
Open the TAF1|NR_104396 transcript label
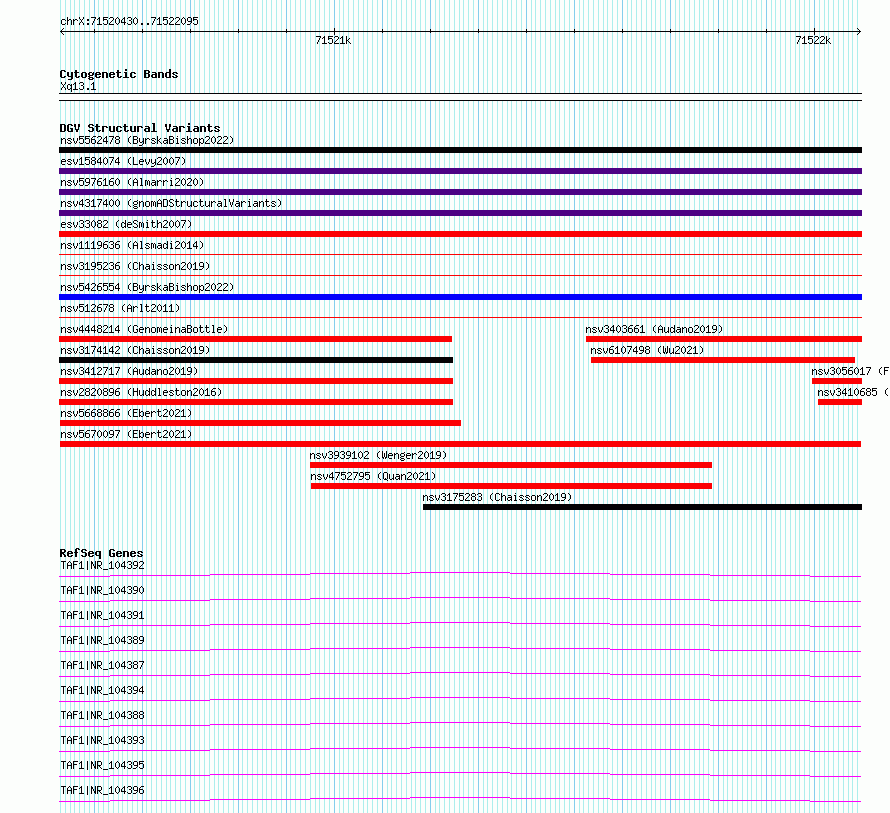pos(102,790)
